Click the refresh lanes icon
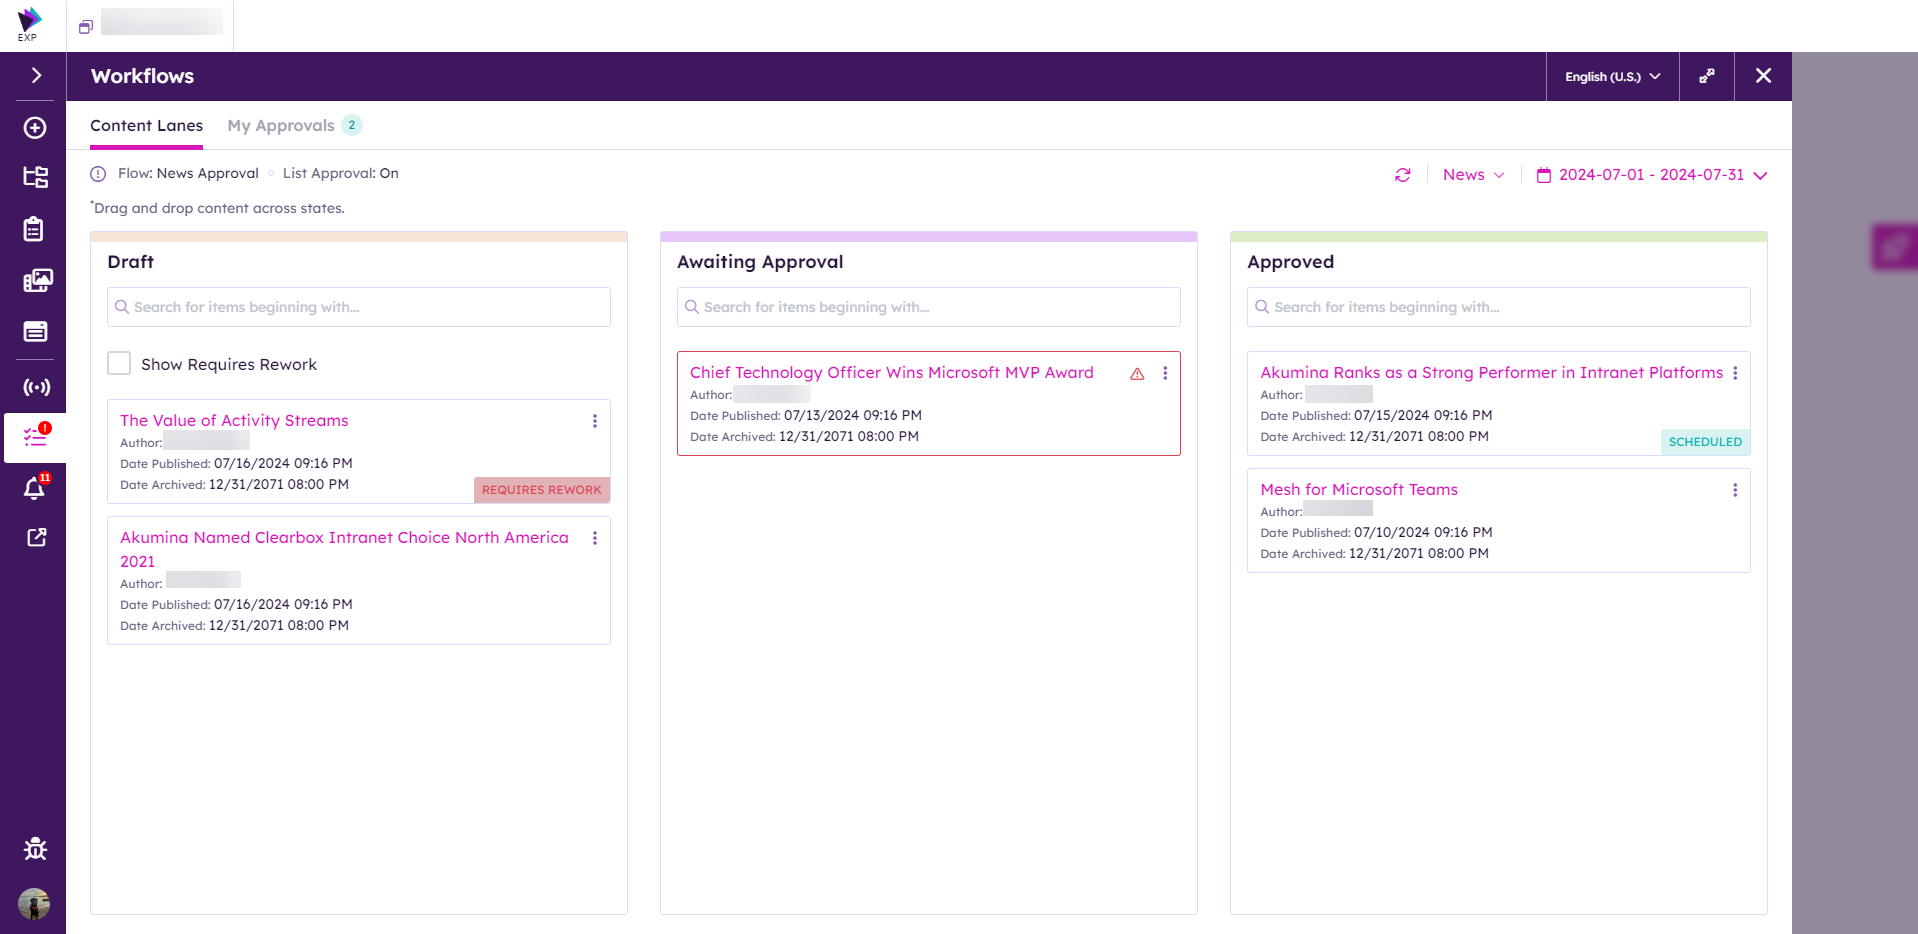This screenshot has width=1918, height=934. tap(1402, 175)
